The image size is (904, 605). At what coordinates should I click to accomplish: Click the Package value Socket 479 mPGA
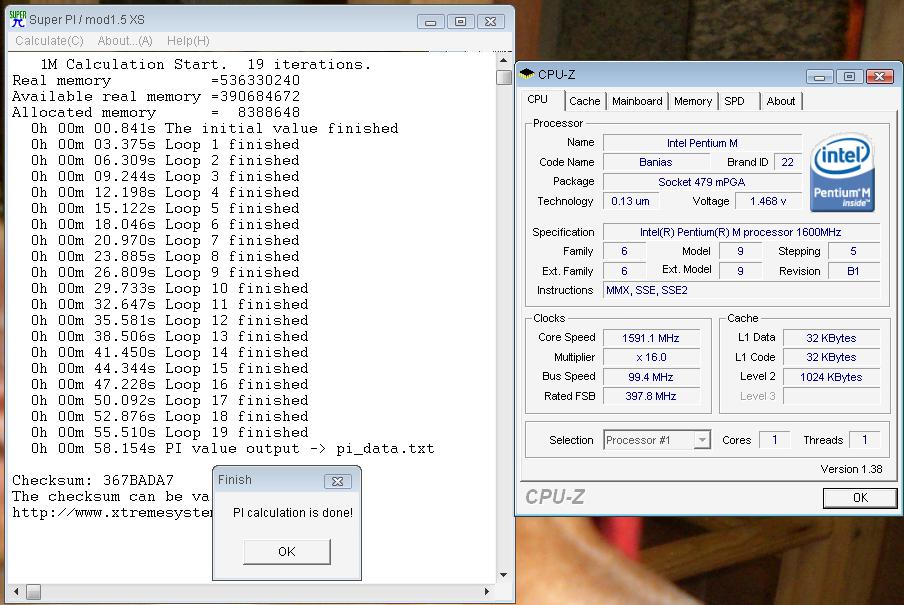[702, 182]
